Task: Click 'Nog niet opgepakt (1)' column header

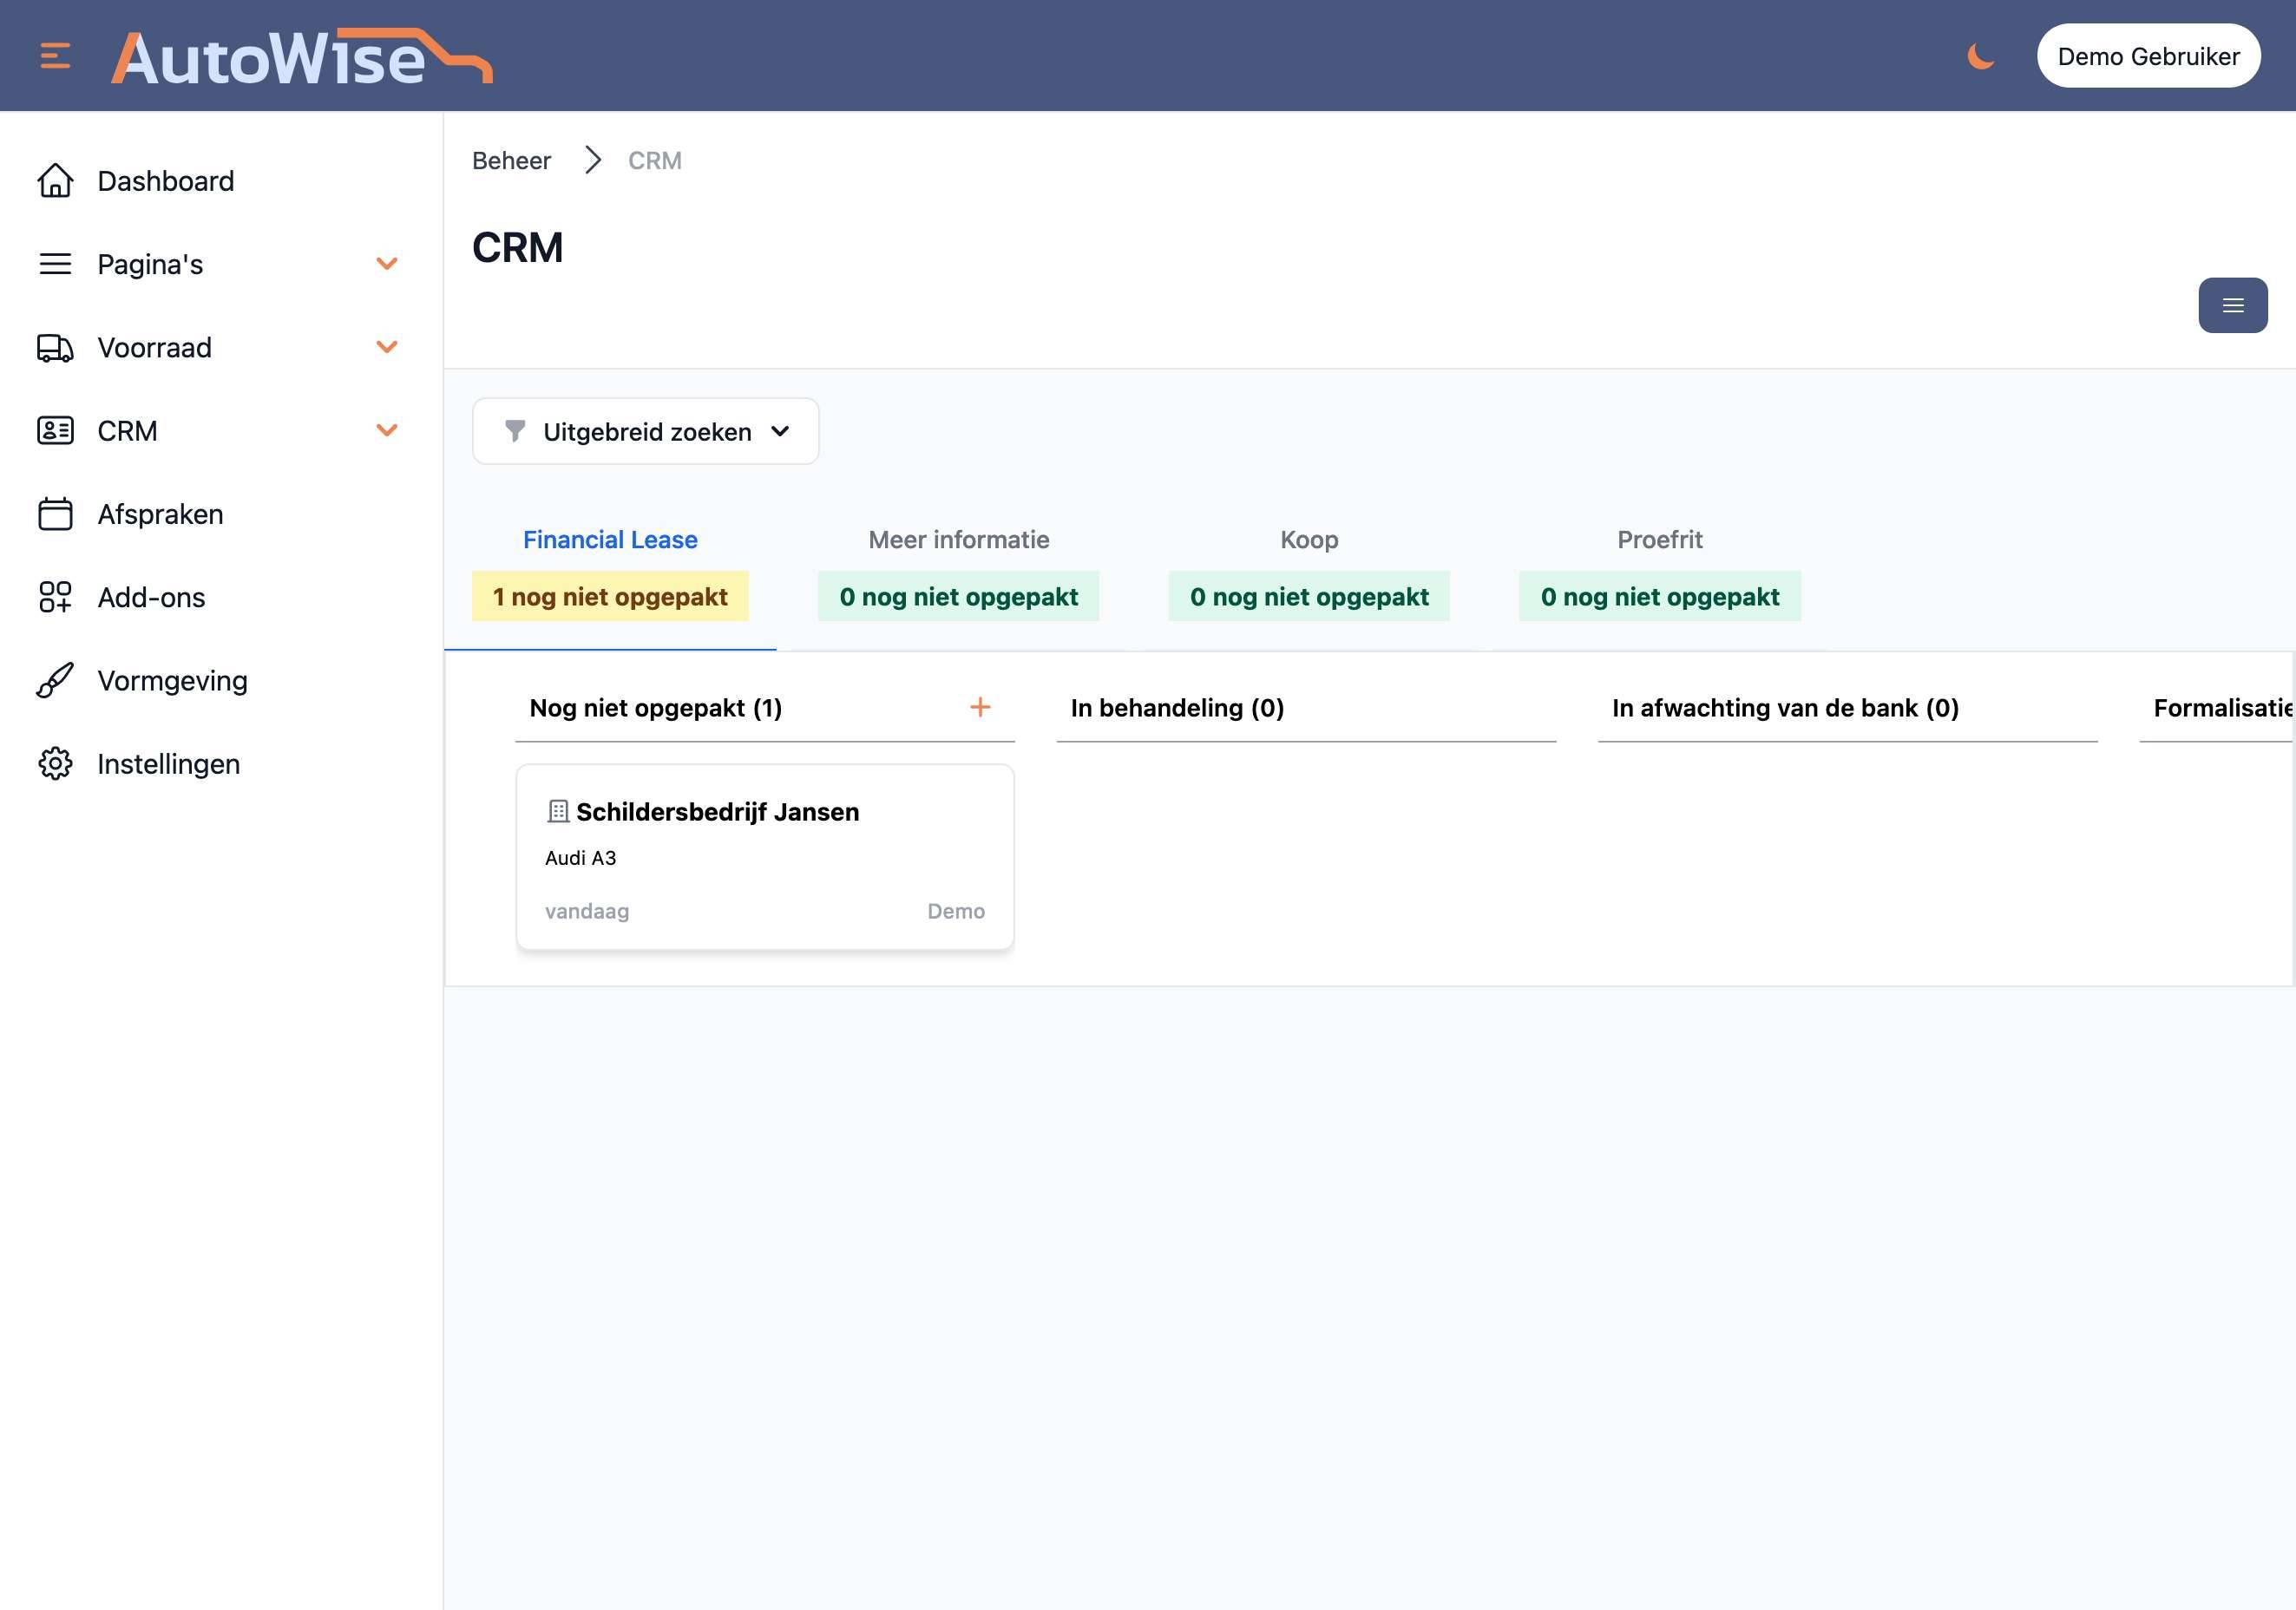Action: [655, 708]
